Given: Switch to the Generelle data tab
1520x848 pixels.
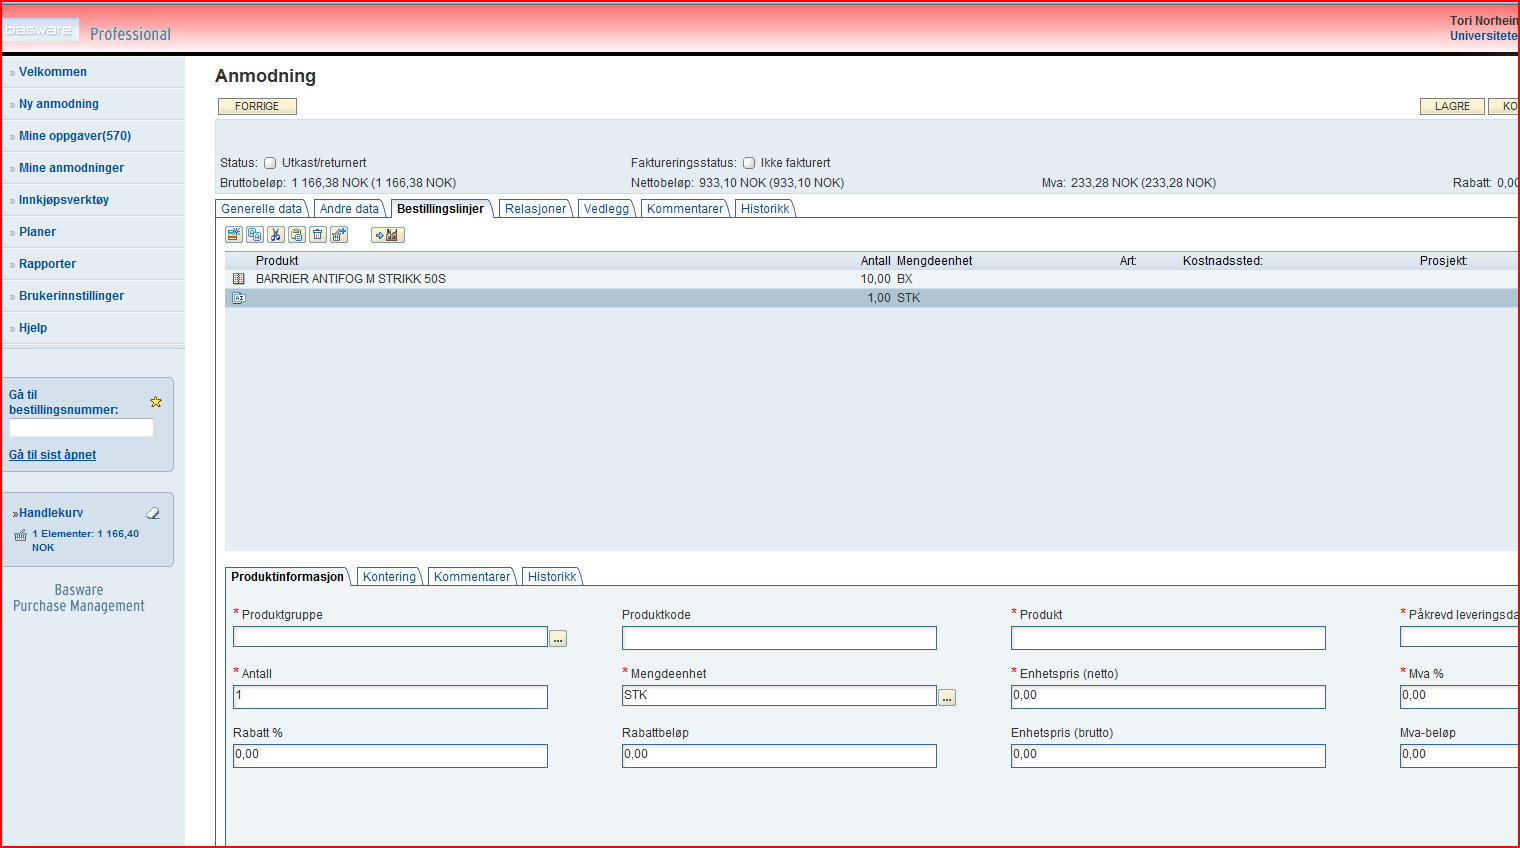Looking at the screenshot, I should pos(262,209).
